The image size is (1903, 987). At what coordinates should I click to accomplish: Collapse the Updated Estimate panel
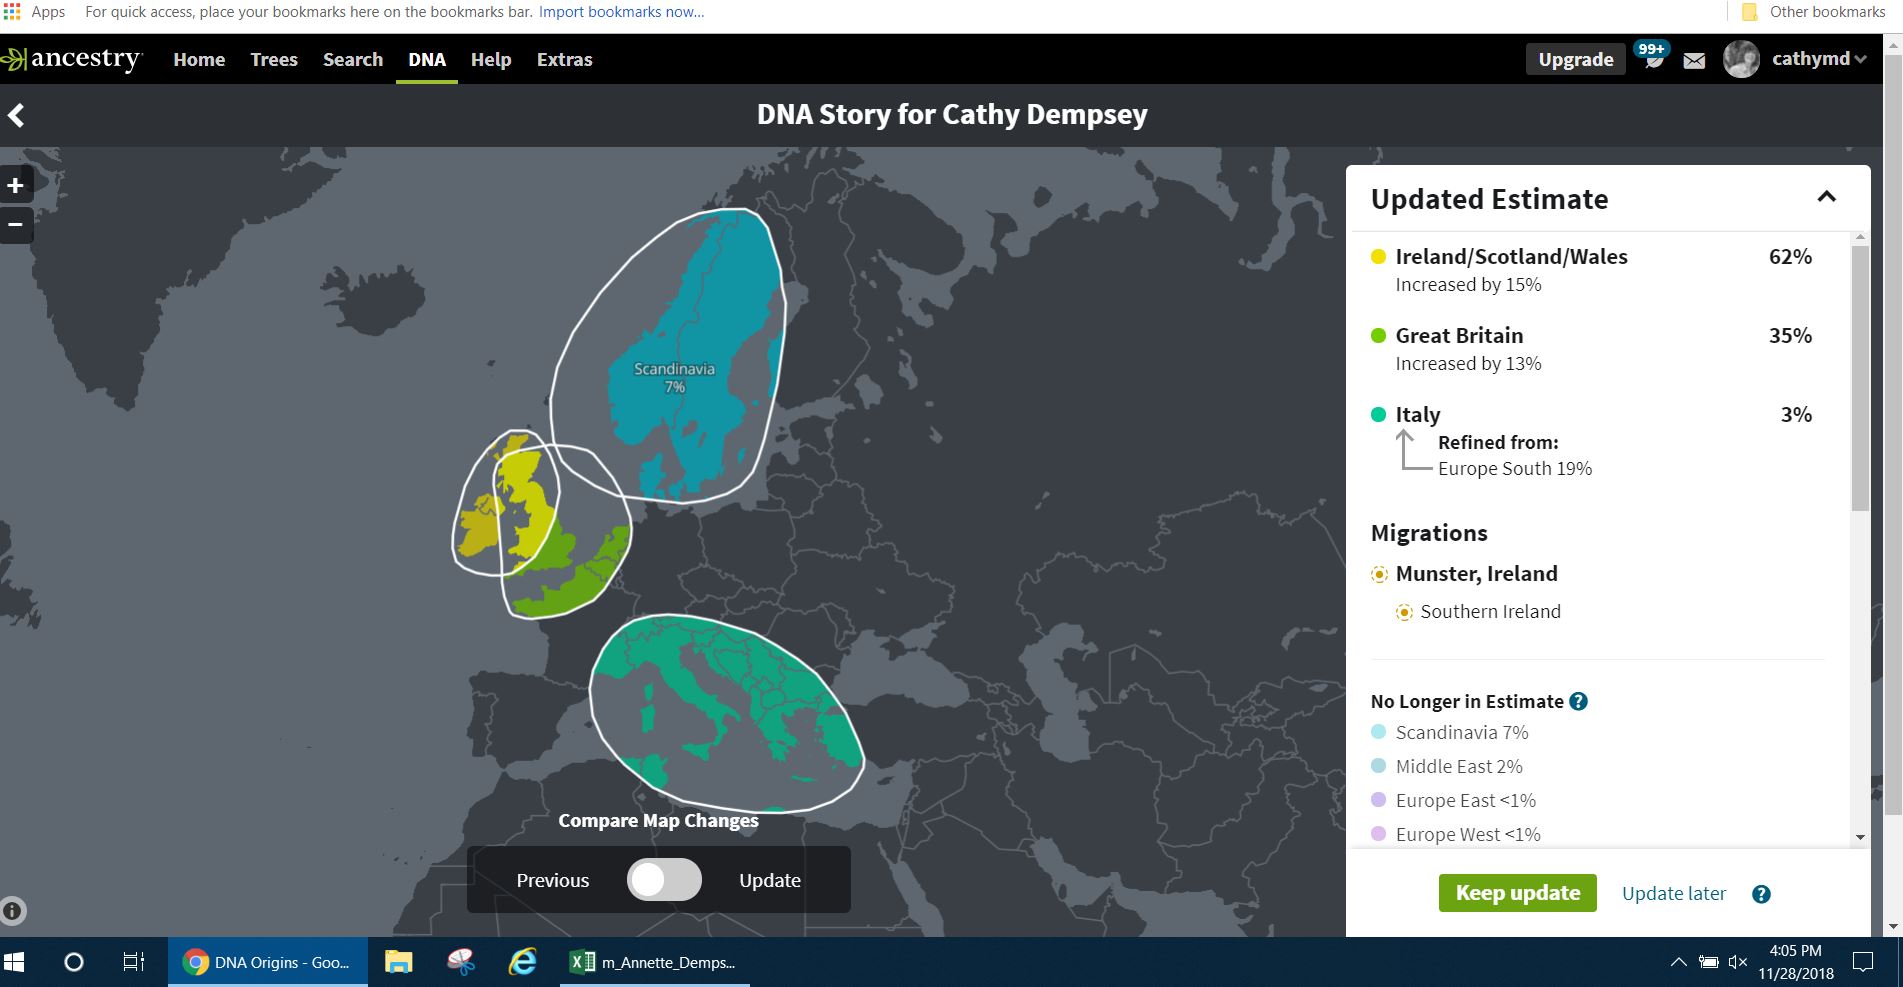1827,197
